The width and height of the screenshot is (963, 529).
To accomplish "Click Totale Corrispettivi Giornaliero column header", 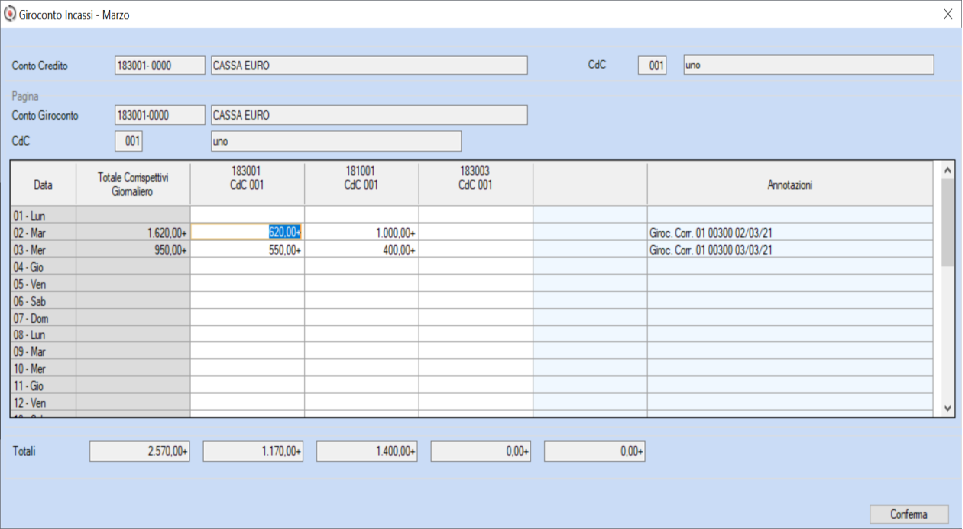I will coord(133,184).
